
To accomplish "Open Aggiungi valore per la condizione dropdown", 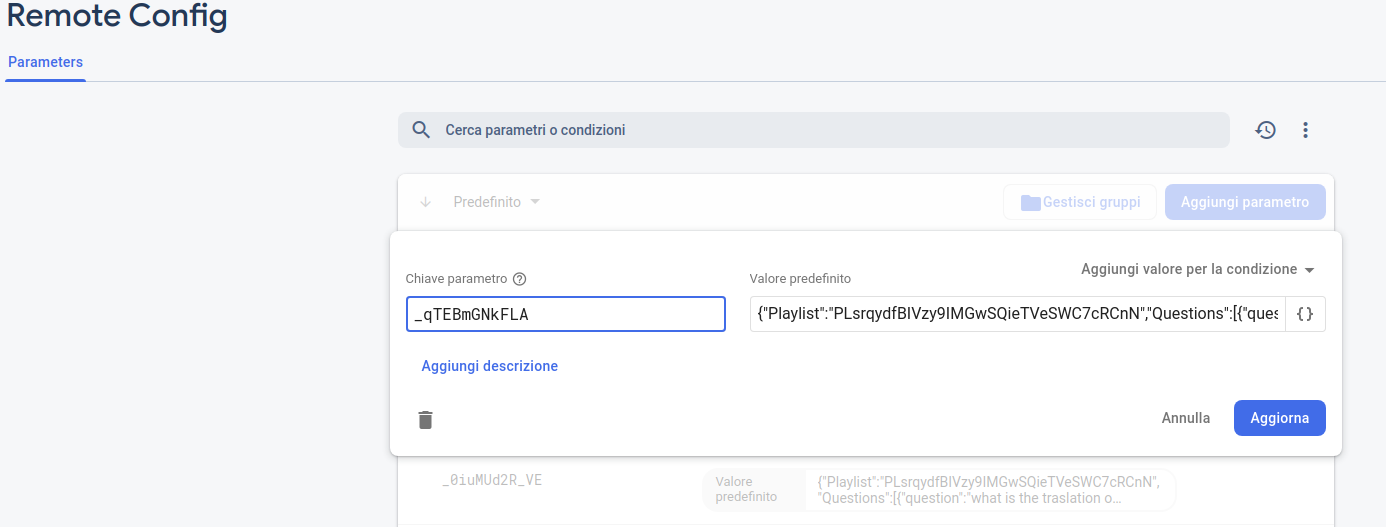I will (x=1197, y=269).
